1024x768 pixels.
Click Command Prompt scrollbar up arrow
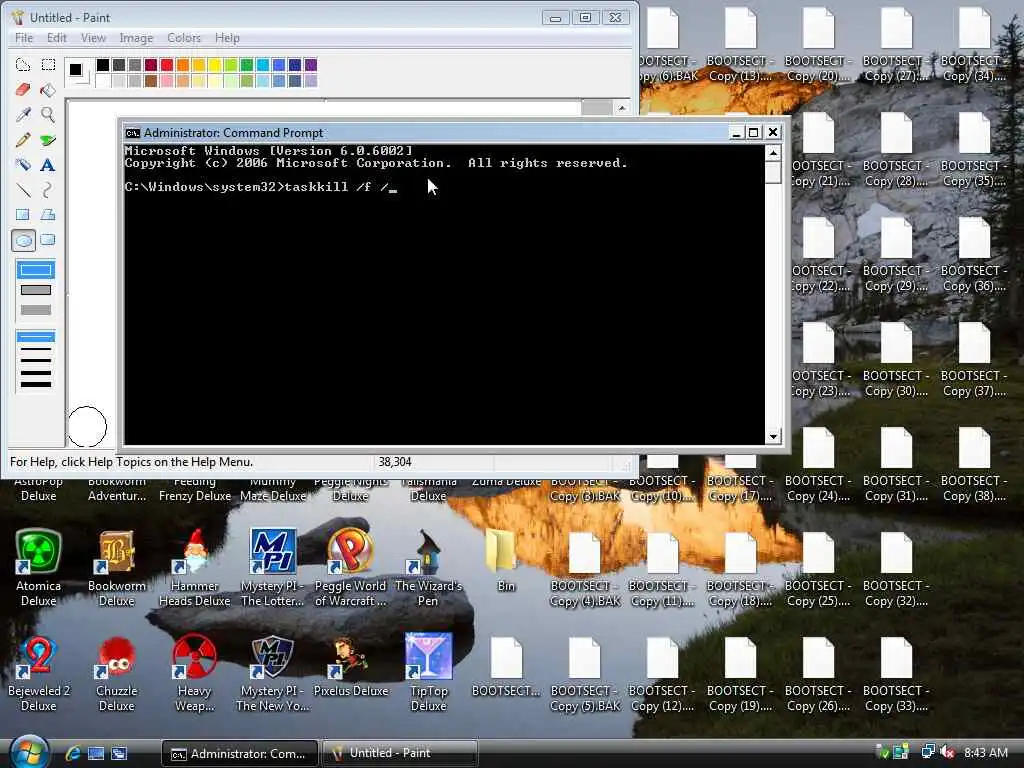tap(773, 153)
